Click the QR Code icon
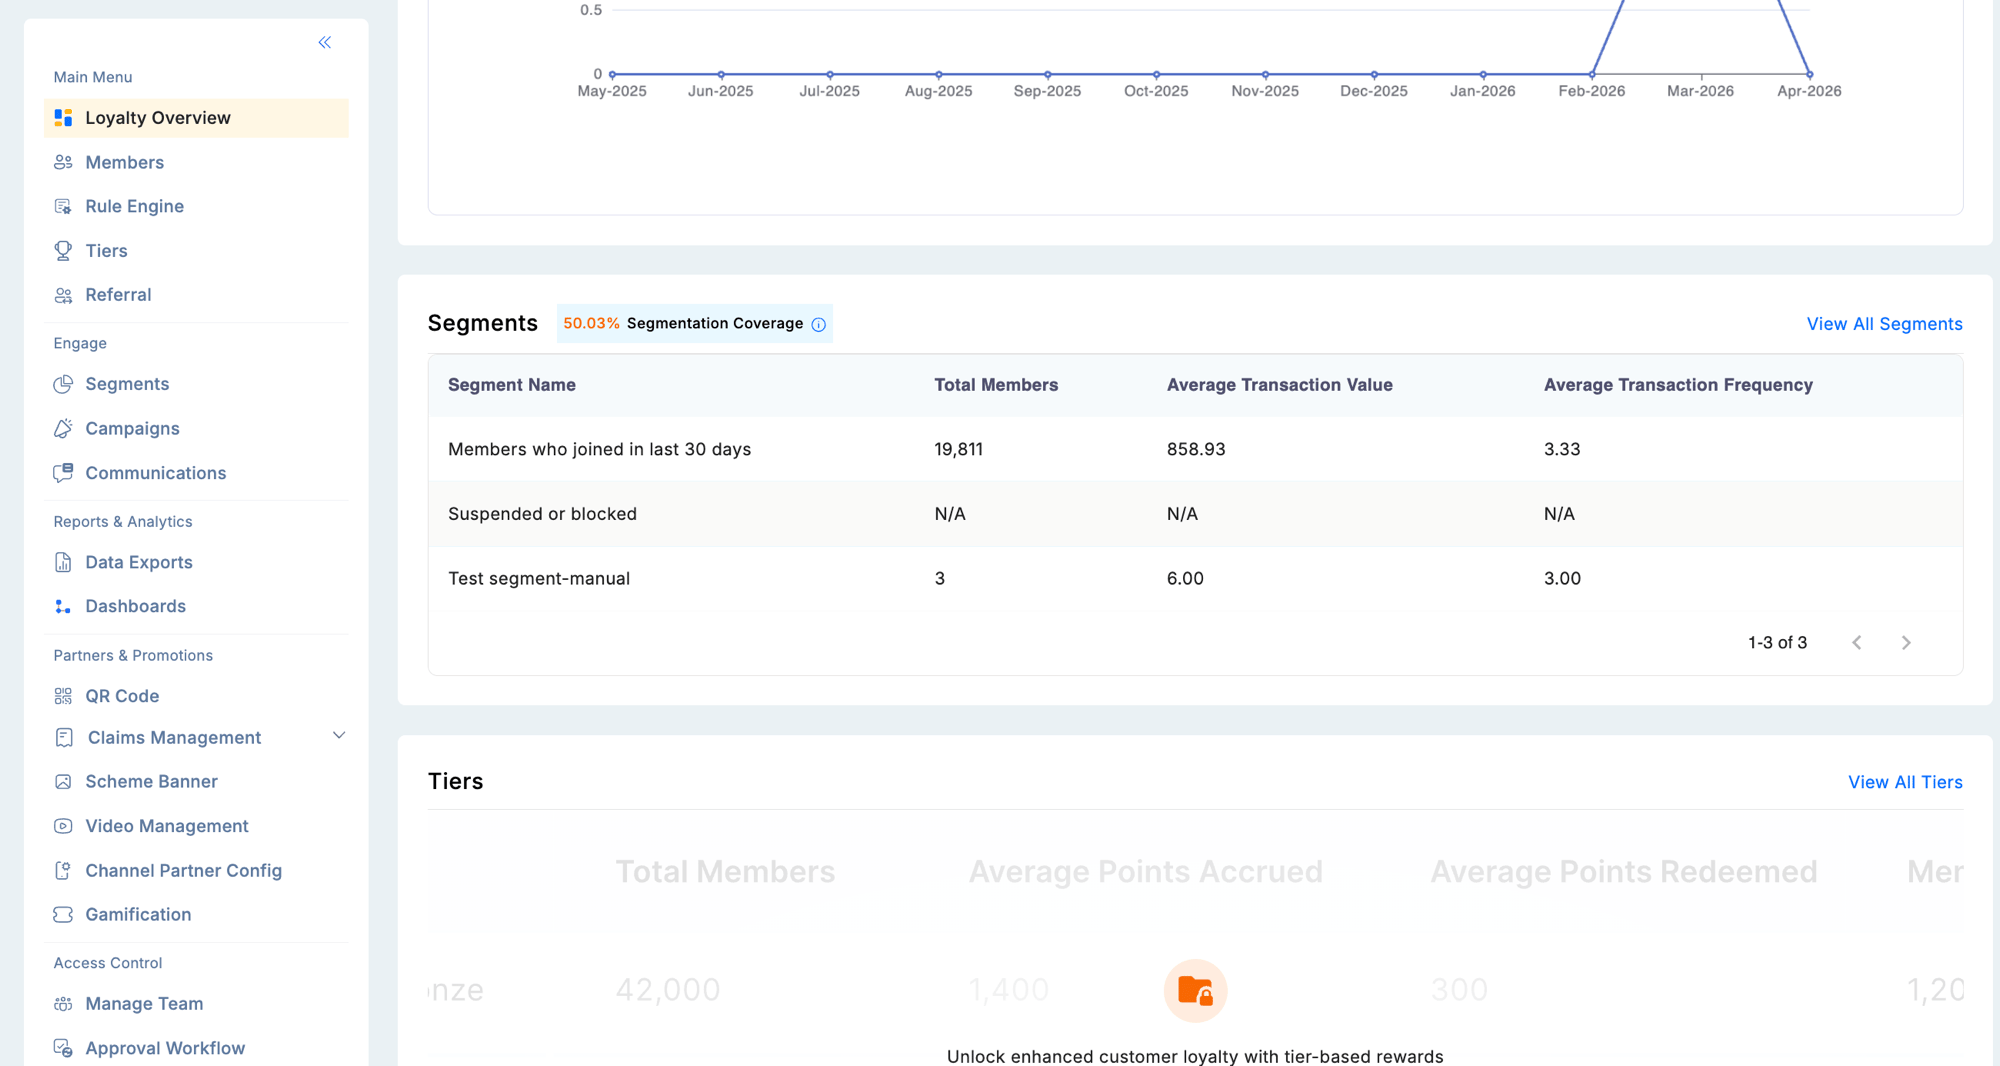This screenshot has height=1066, width=2000. [x=63, y=696]
